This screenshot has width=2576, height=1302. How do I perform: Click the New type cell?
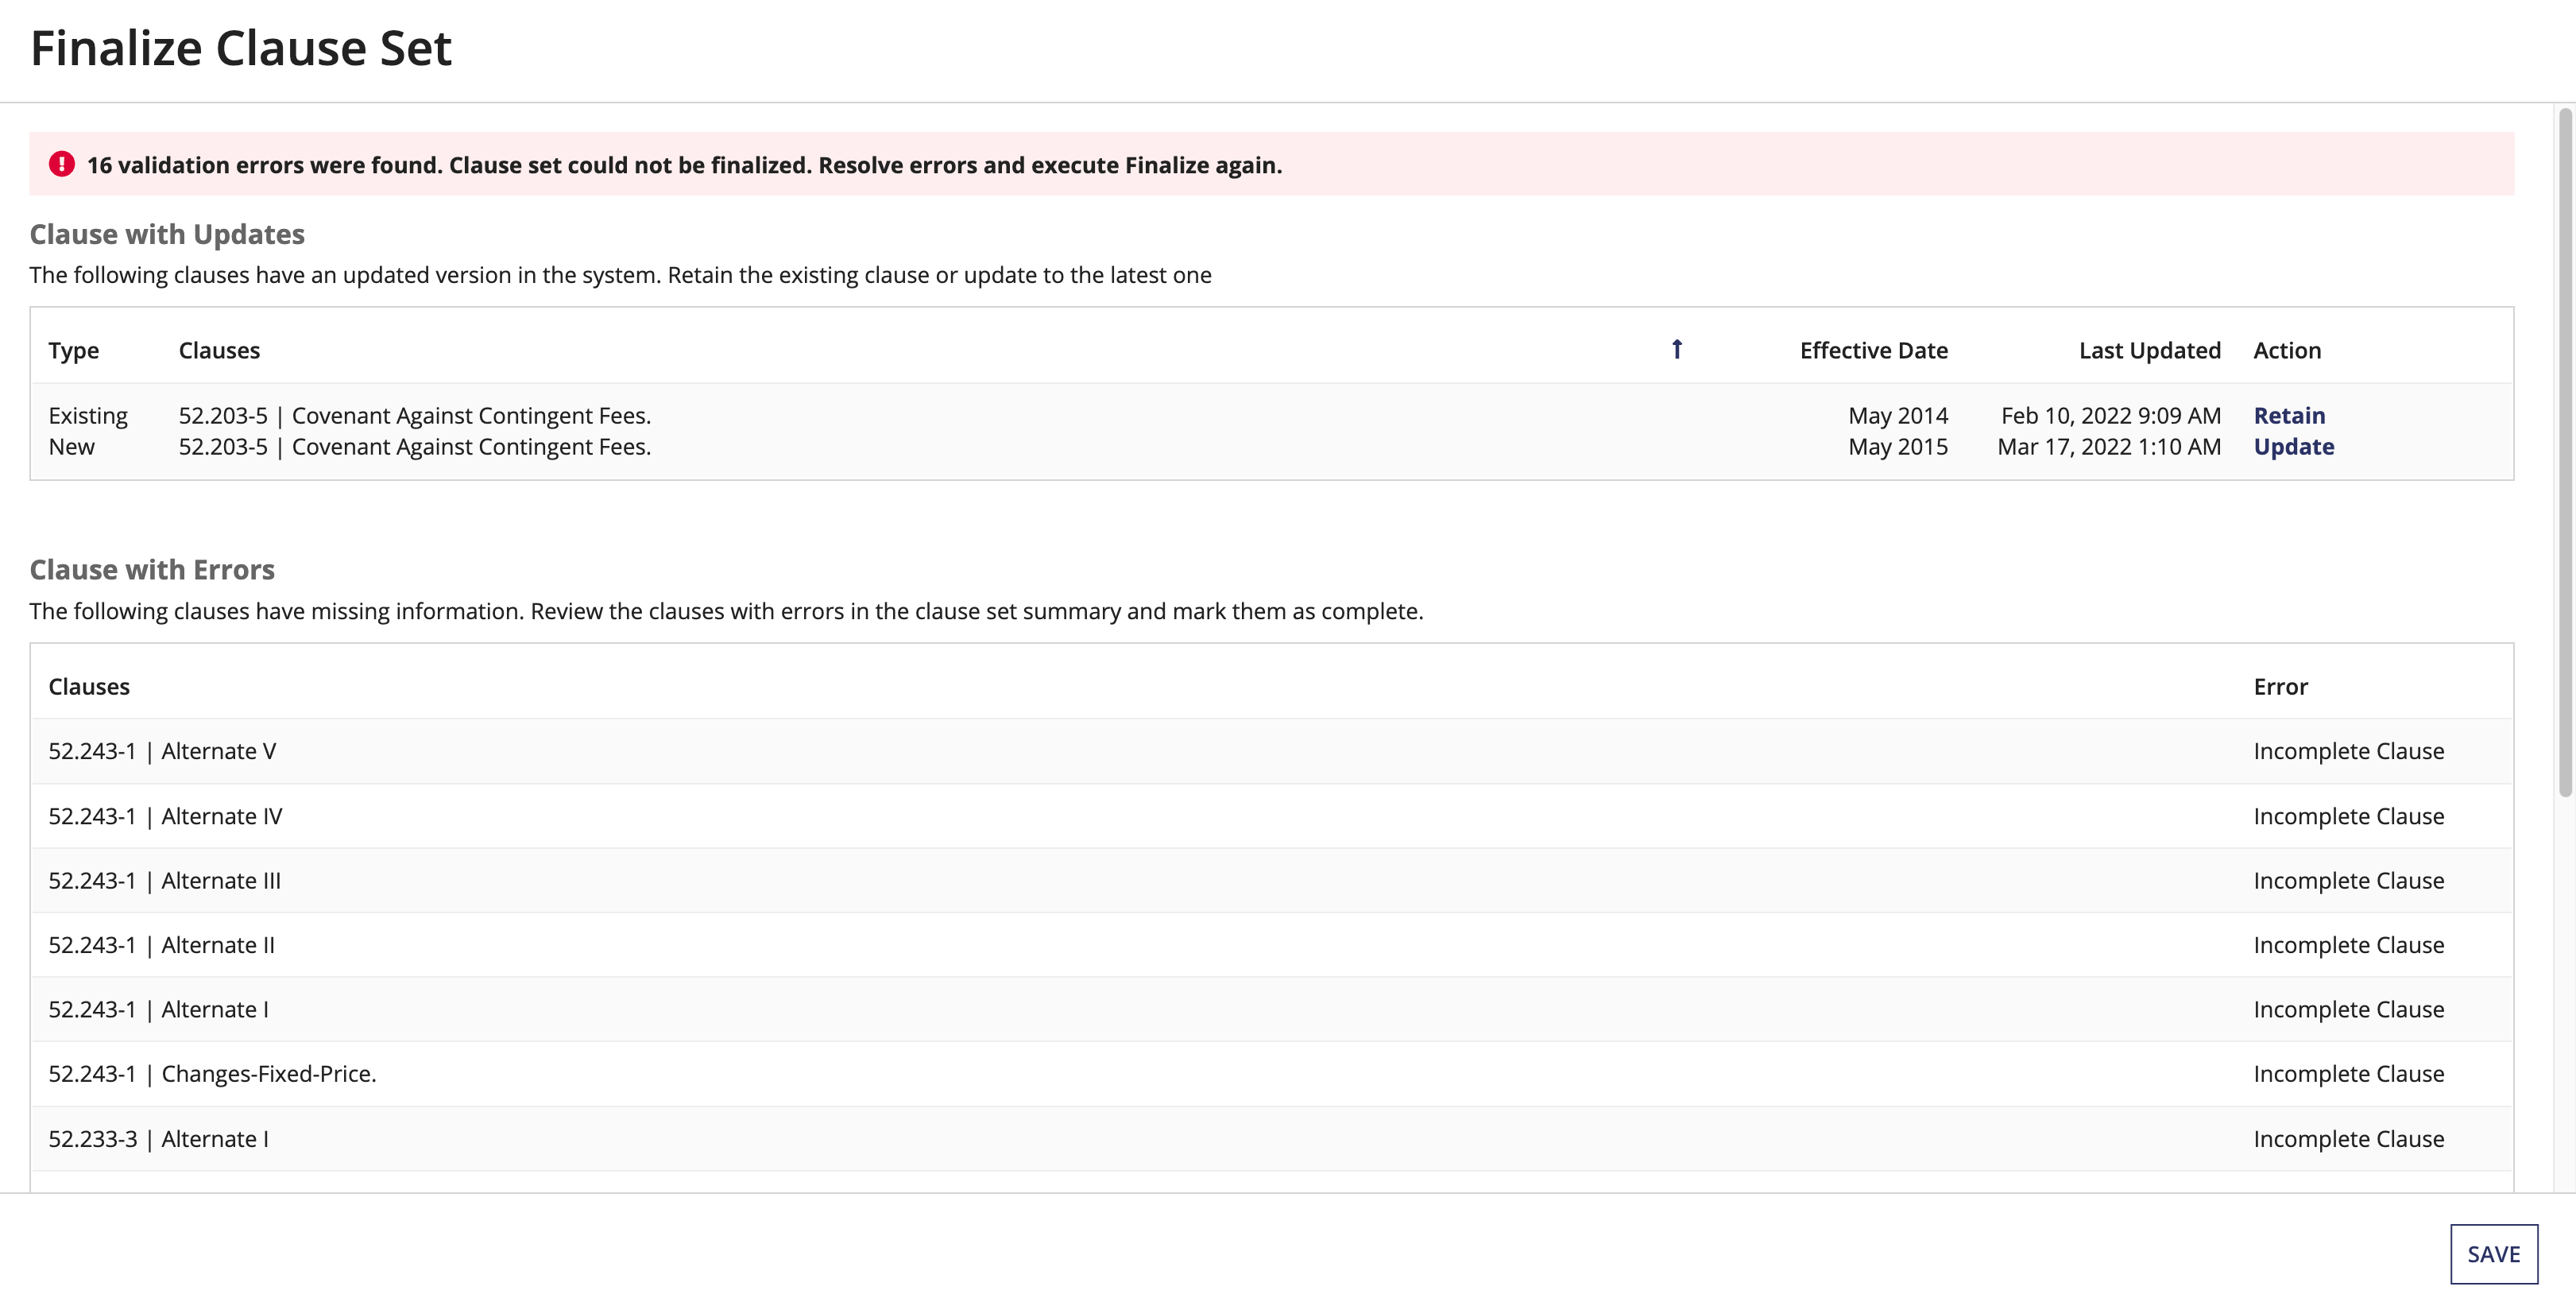pos(72,447)
